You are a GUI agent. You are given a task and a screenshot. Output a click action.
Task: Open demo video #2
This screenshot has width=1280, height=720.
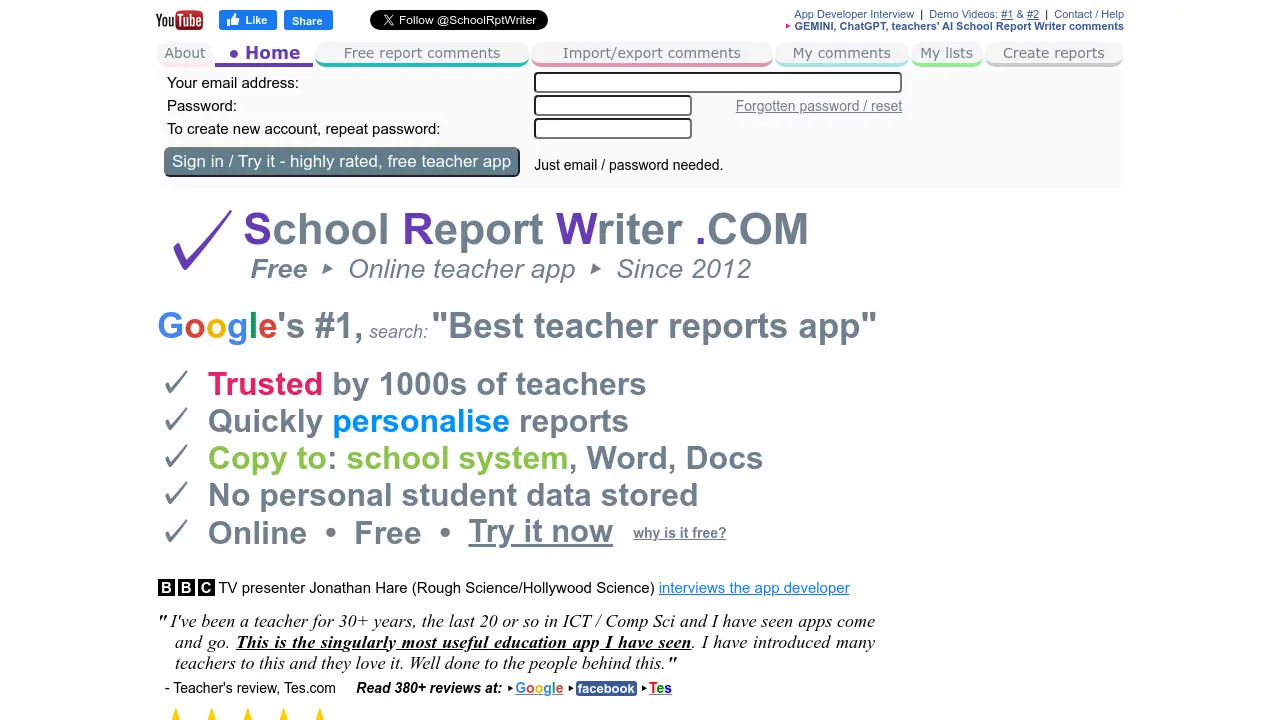point(1033,14)
